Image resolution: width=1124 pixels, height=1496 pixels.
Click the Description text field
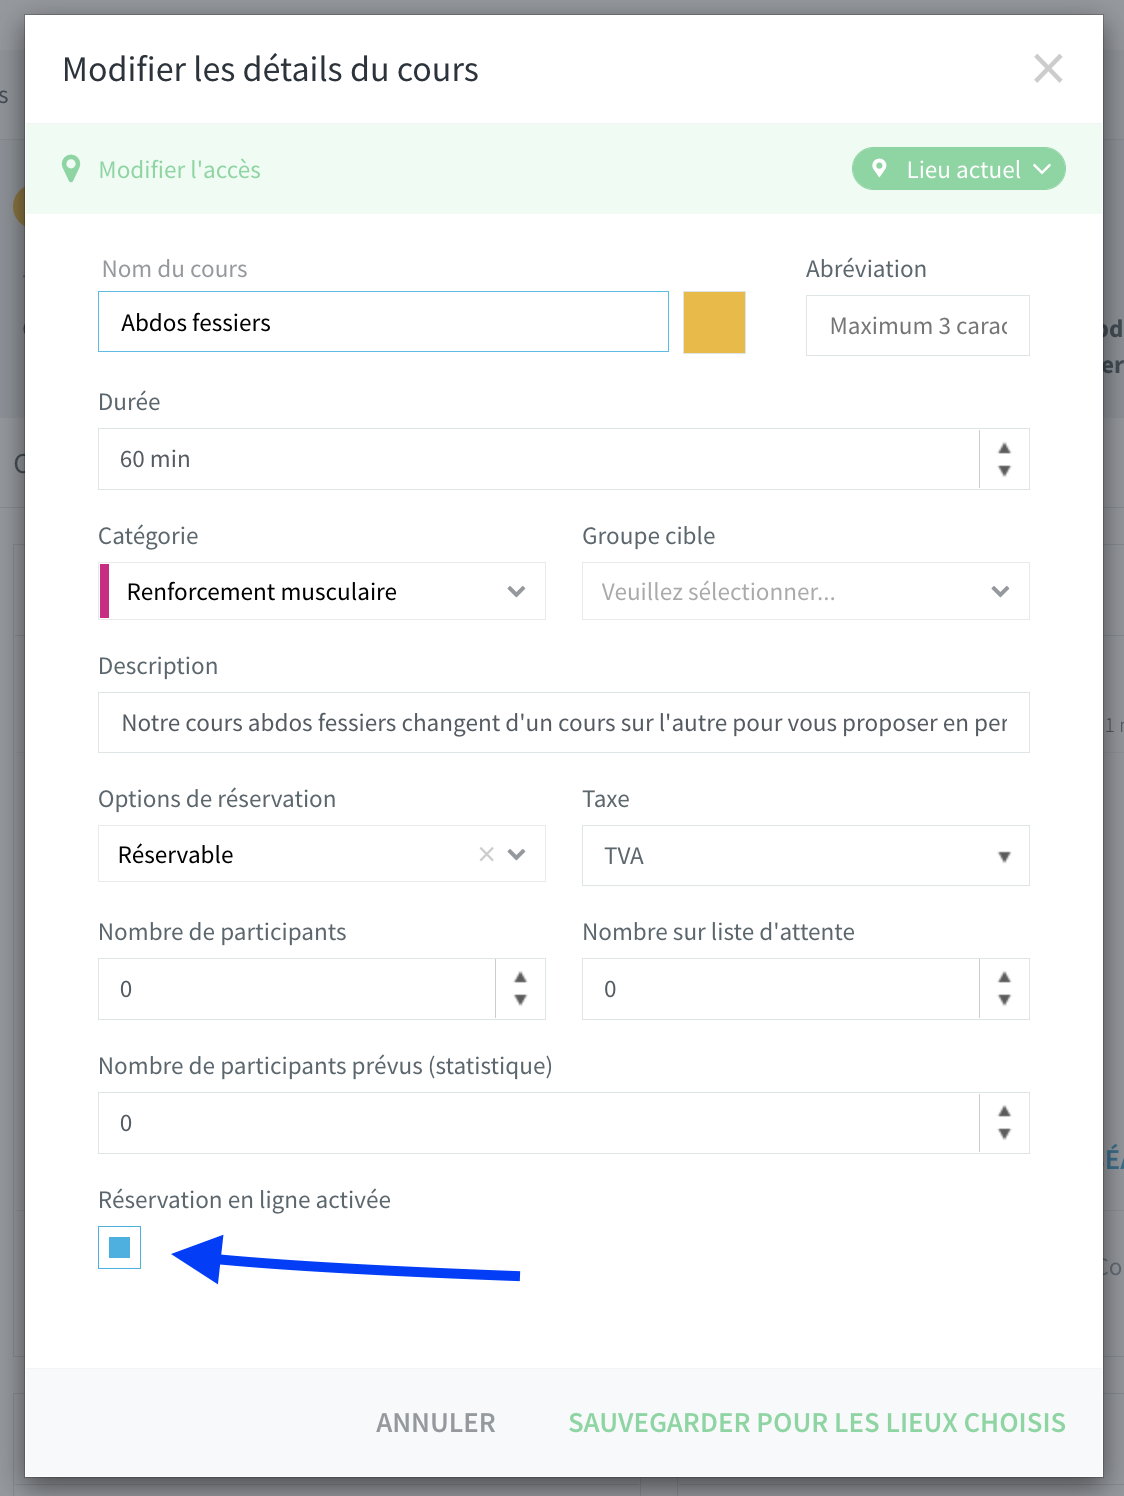click(x=564, y=722)
